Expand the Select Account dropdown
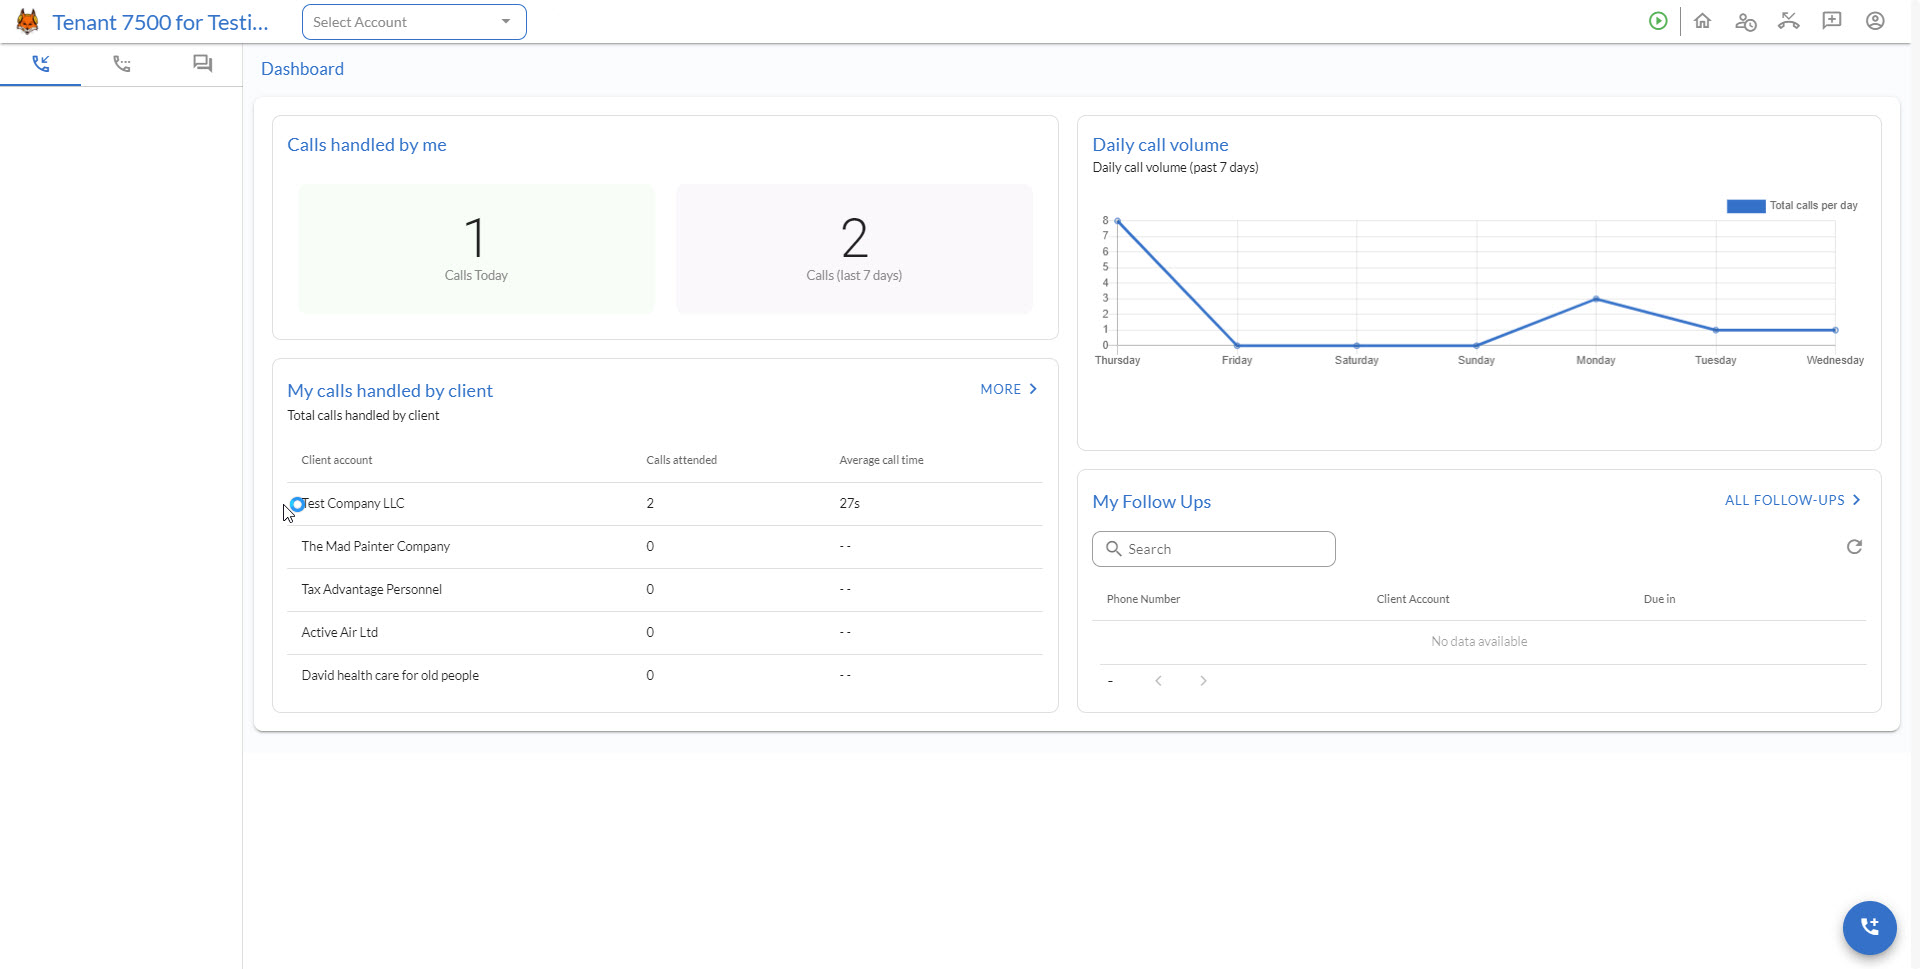This screenshot has height=969, width=1920. [414, 22]
